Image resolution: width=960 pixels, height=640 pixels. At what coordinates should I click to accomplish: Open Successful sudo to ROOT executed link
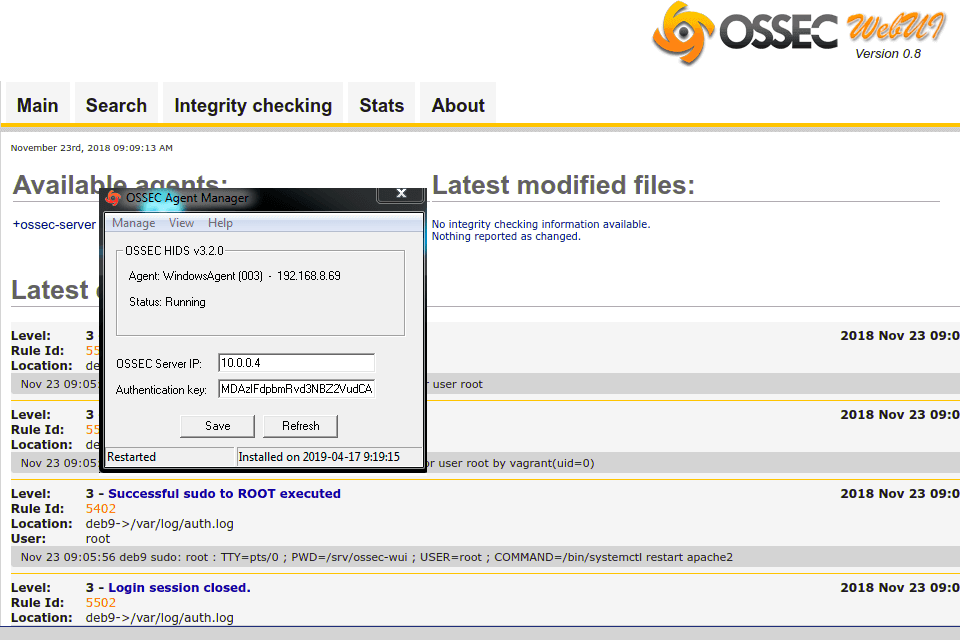pyautogui.click(x=224, y=494)
